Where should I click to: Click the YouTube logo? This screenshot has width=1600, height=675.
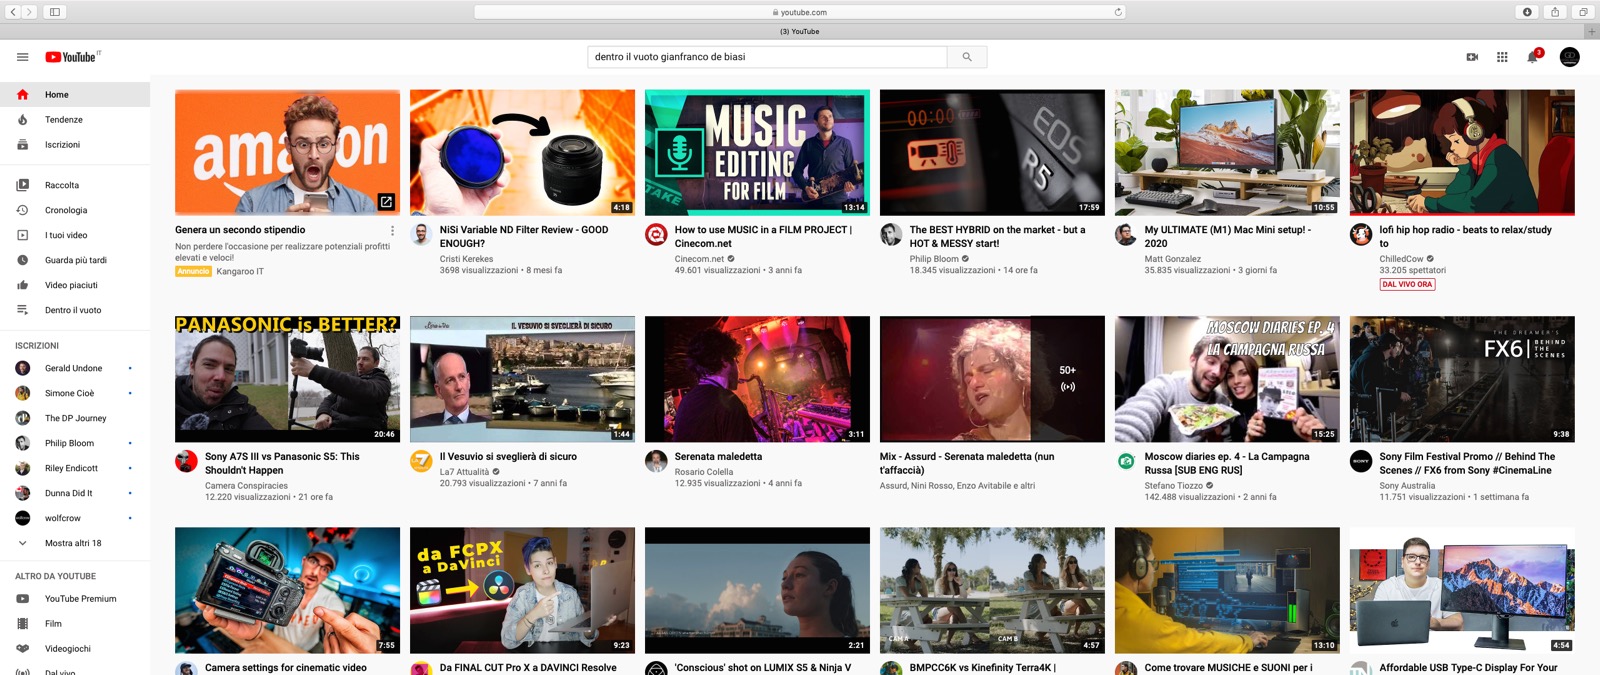(x=72, y=57)
